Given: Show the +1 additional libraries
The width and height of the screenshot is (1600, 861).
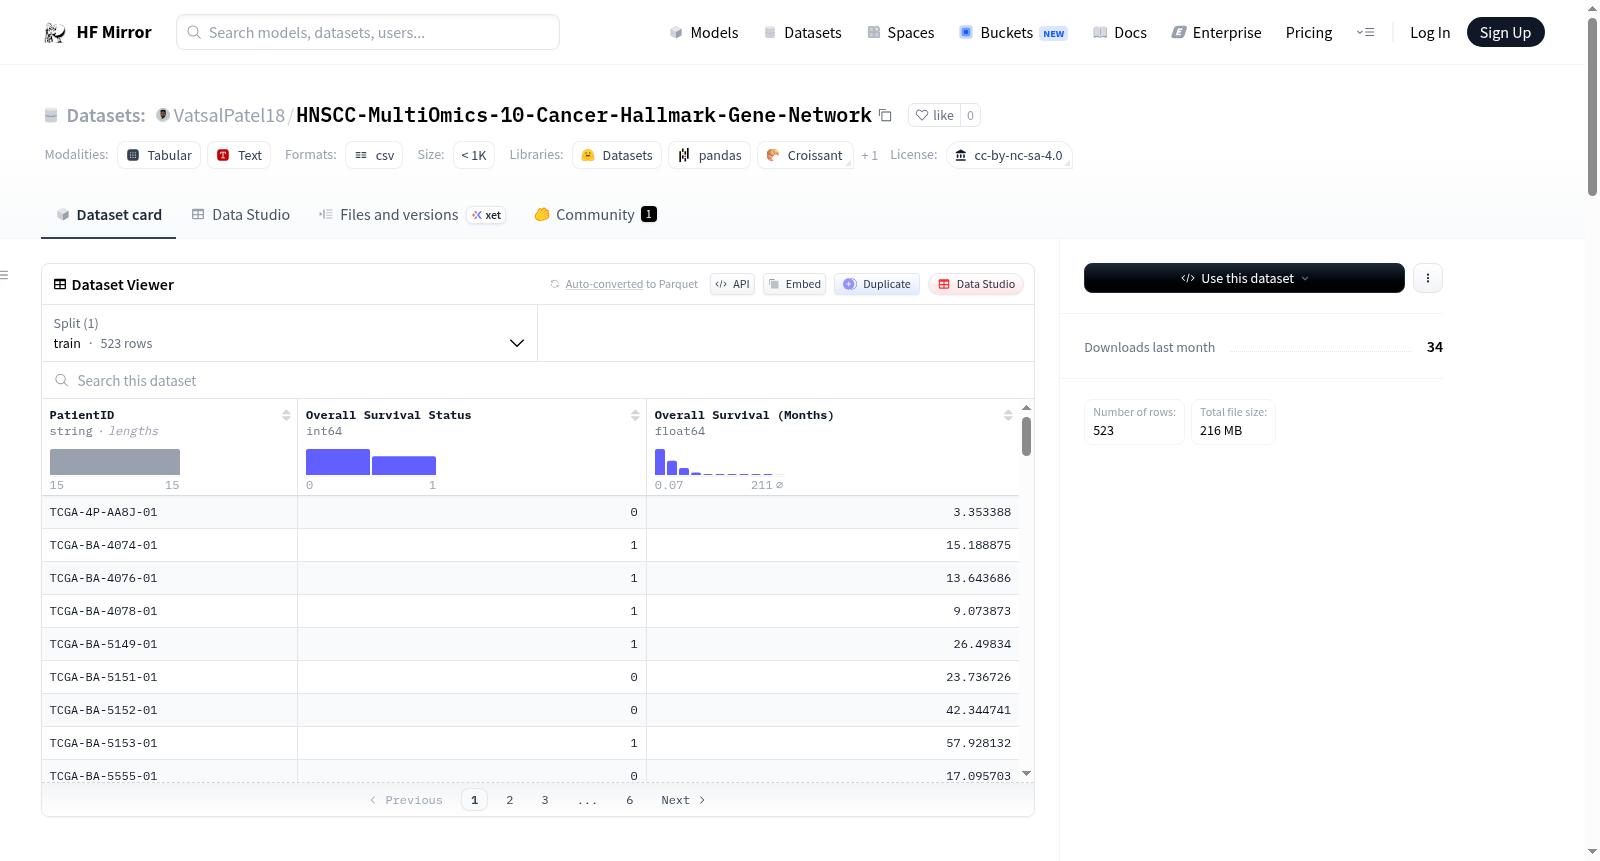Looking at the screenshot, I should pos(869,155).
